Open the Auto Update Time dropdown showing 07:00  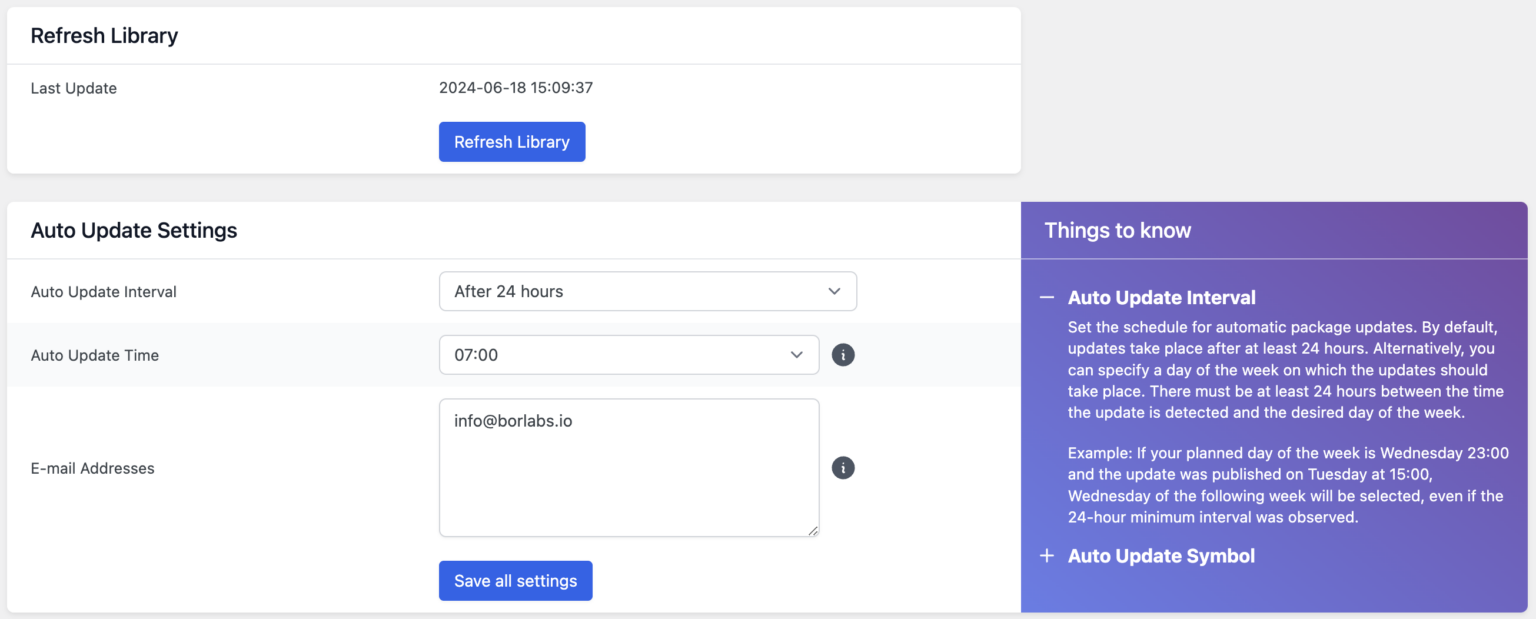coord(629,355)
